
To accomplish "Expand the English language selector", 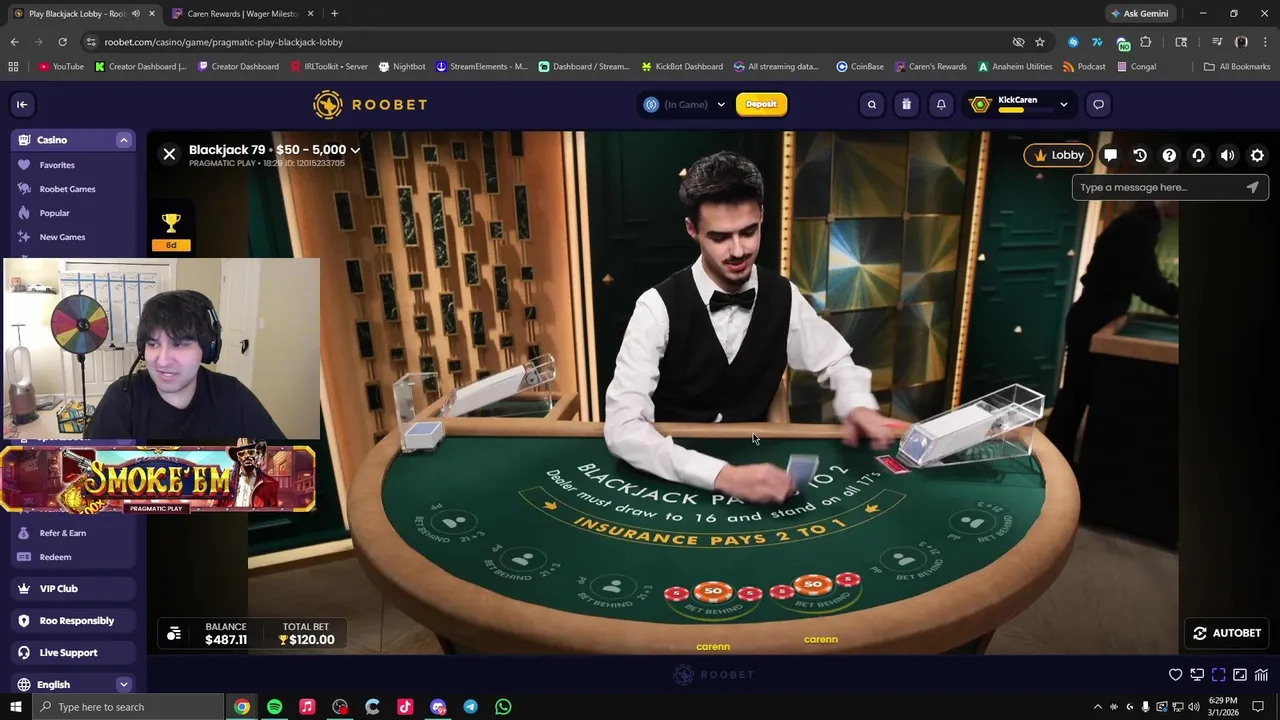I will pos(124,685).
